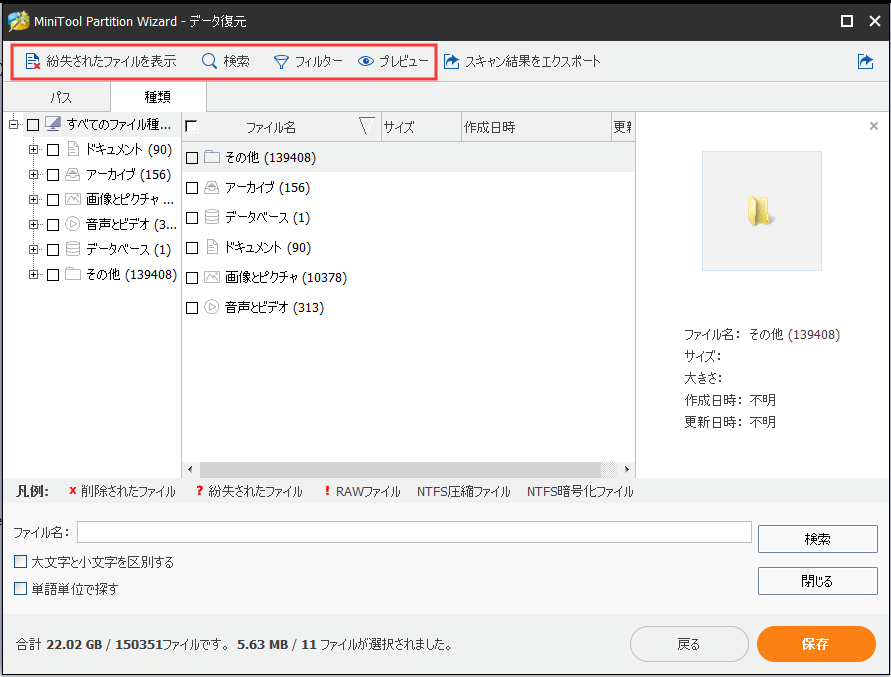This screenshot has height=677, width=891.
Task: Enable 大文字と小文字を区別する option
Action: [18, 561]
